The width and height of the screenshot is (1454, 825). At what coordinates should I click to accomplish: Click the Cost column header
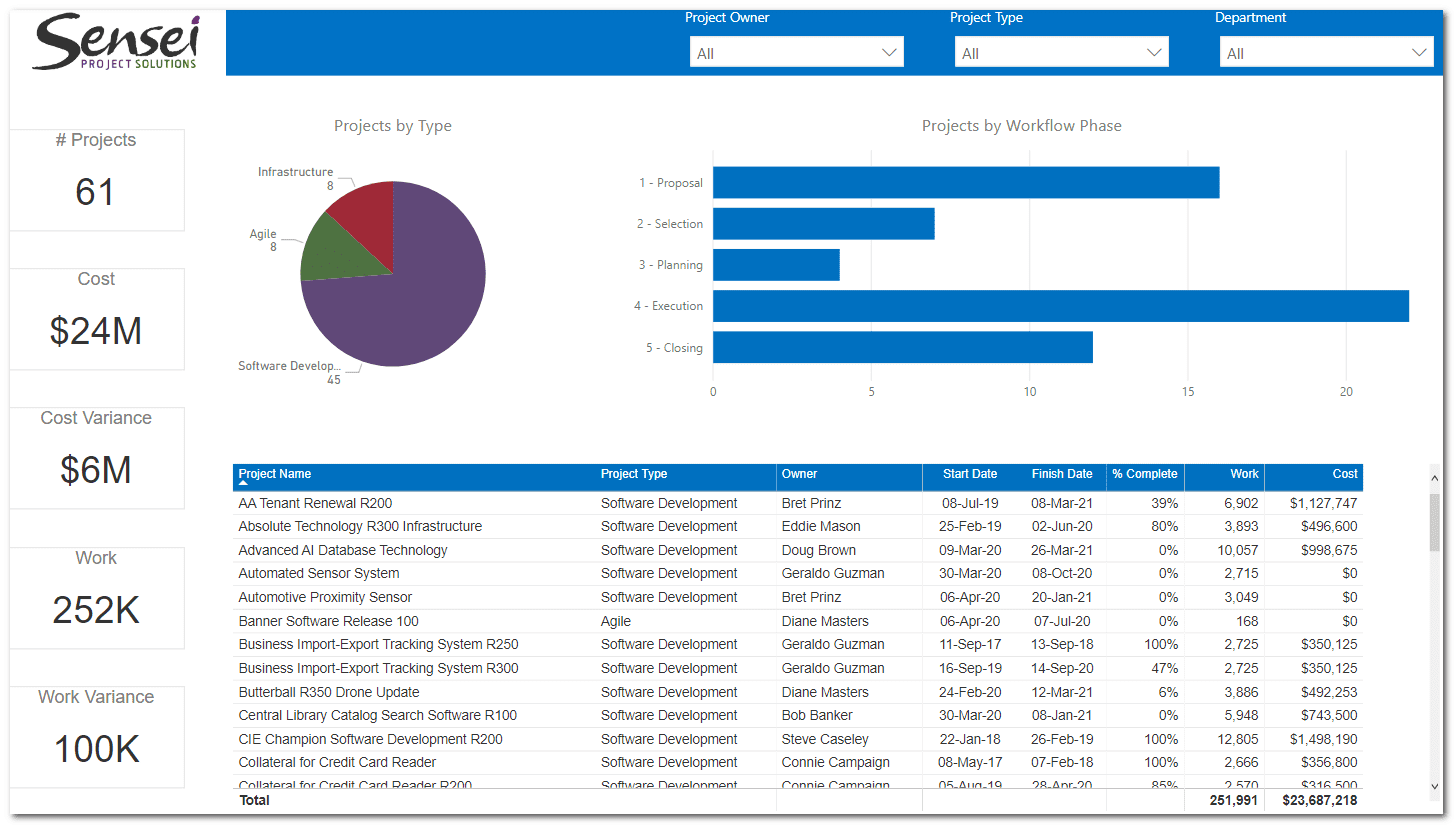pyautogui.click(x=1344, y=474)
